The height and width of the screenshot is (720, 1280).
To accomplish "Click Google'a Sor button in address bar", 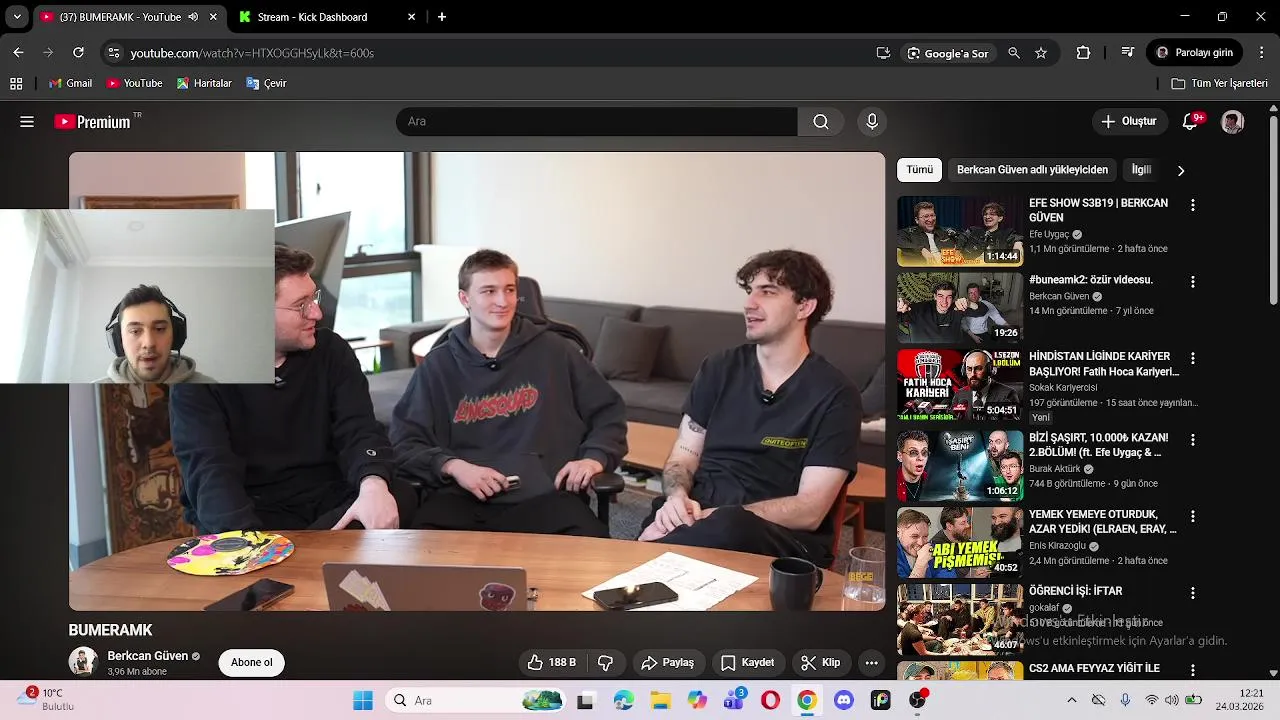I will 947,53.
